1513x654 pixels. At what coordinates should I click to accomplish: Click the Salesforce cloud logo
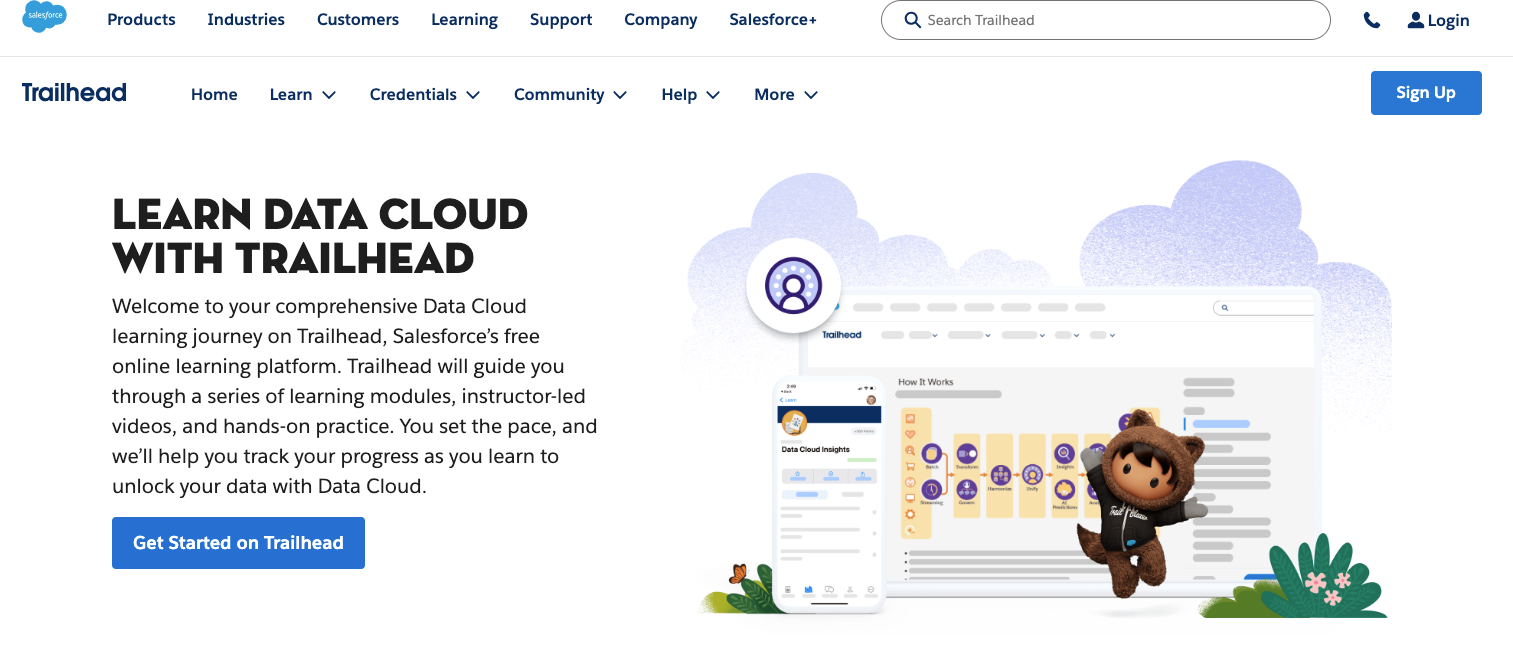[x=44, y=17]
